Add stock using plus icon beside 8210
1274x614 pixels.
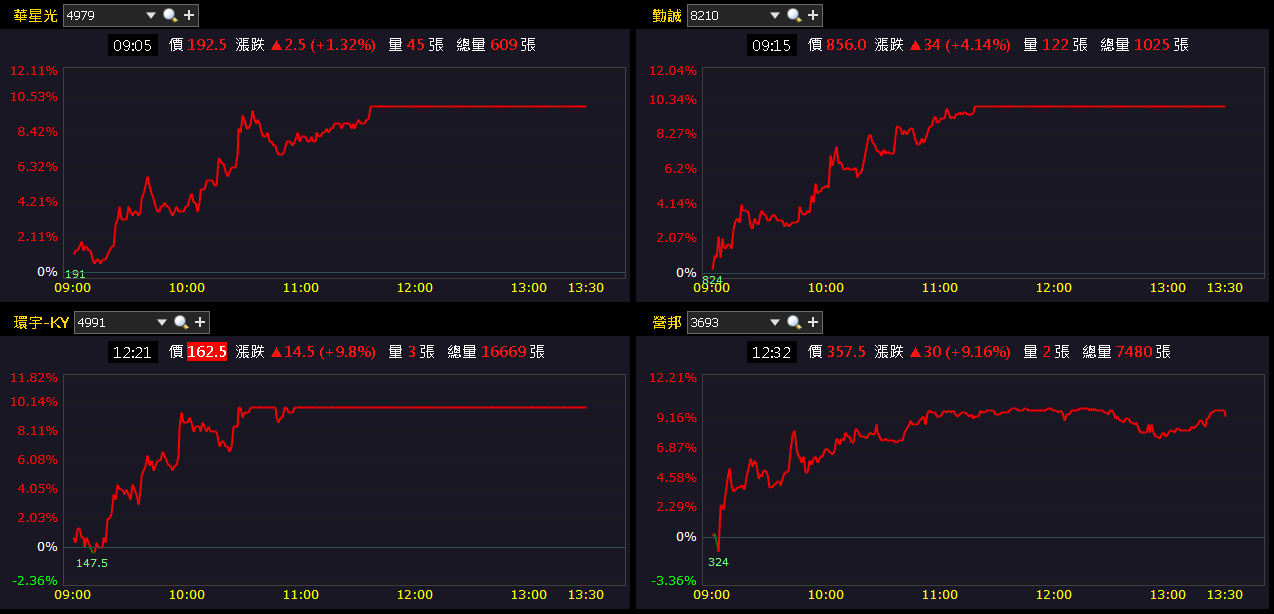[x=813, y=15]
